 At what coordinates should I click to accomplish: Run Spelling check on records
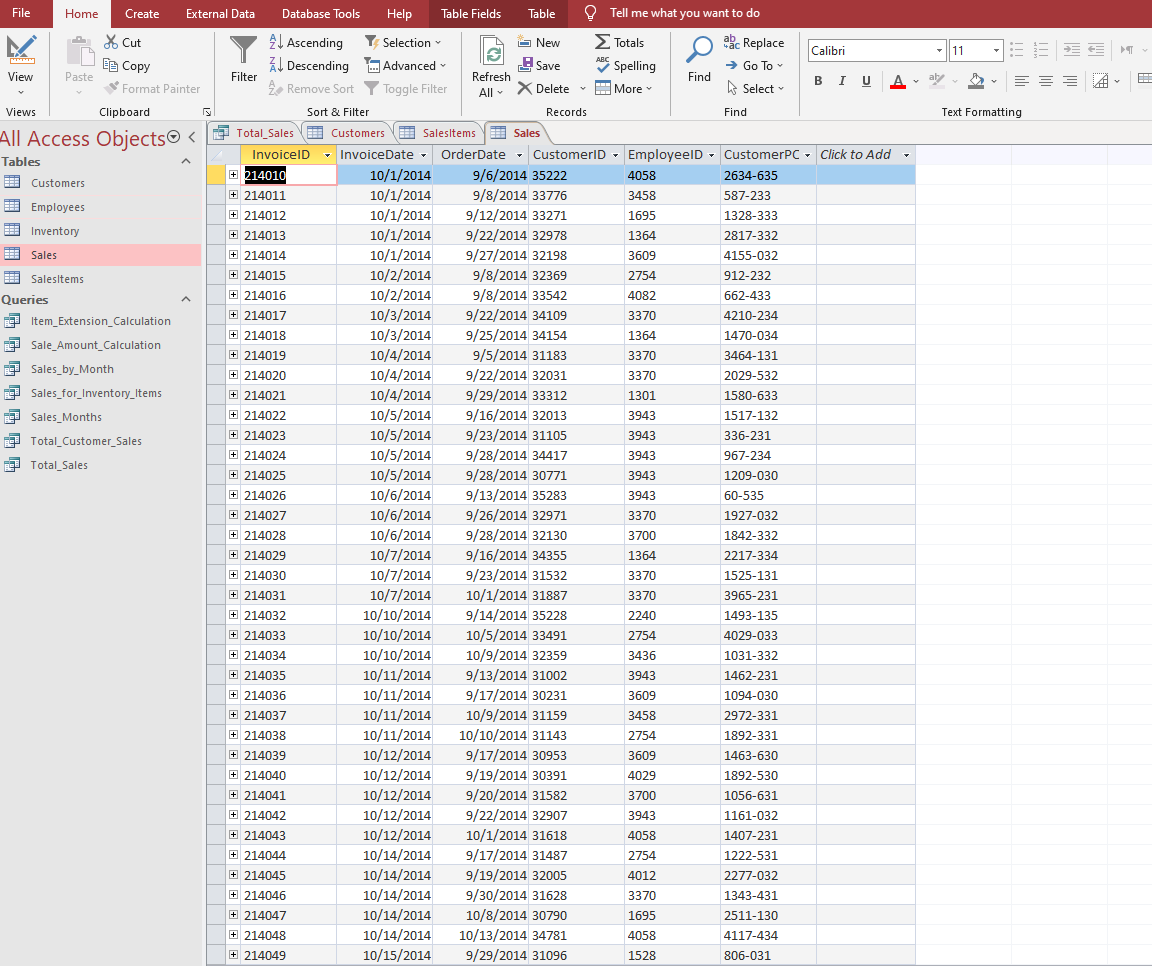tap(625, 66)
